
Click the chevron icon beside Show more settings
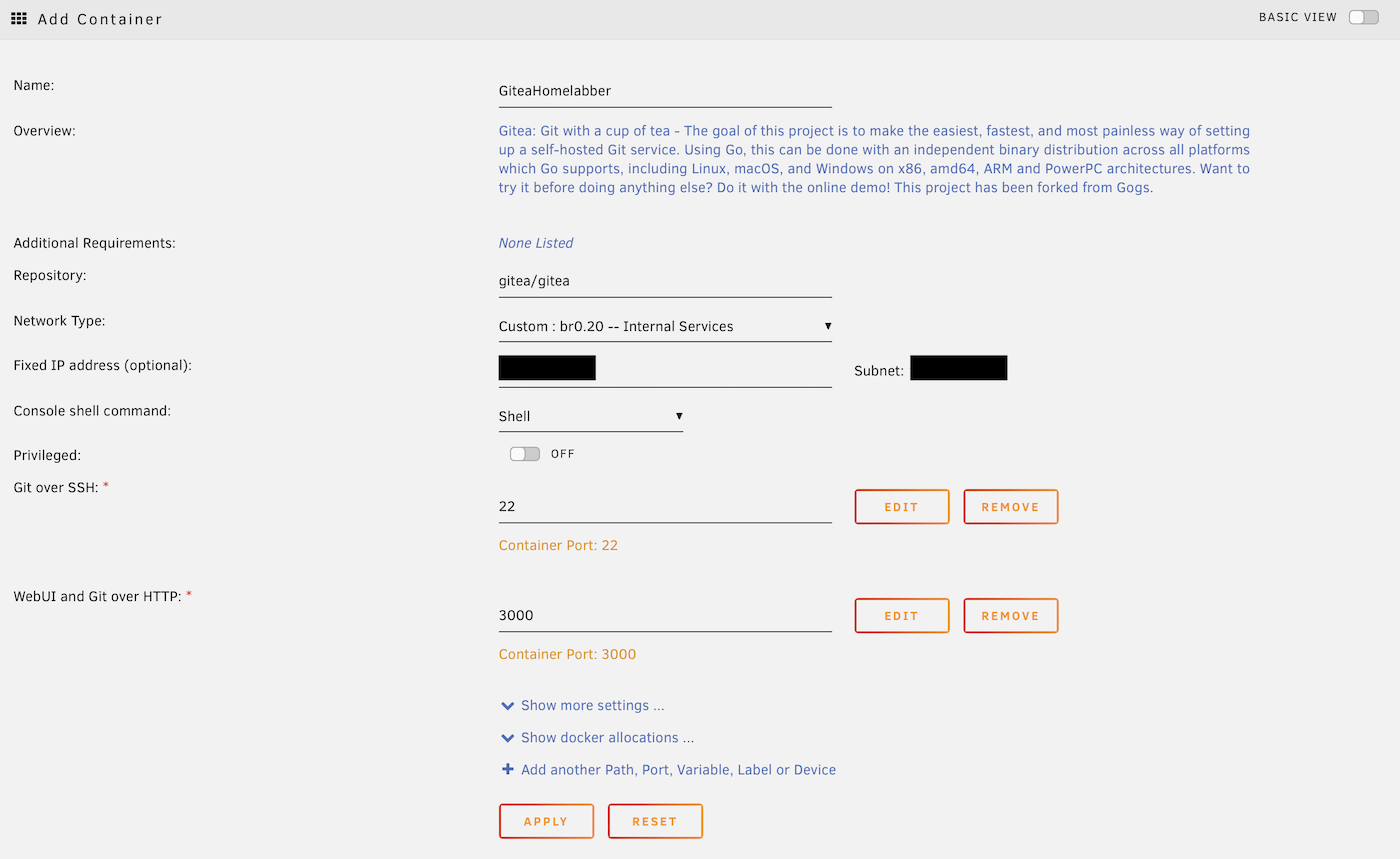(x=508, y=706)
